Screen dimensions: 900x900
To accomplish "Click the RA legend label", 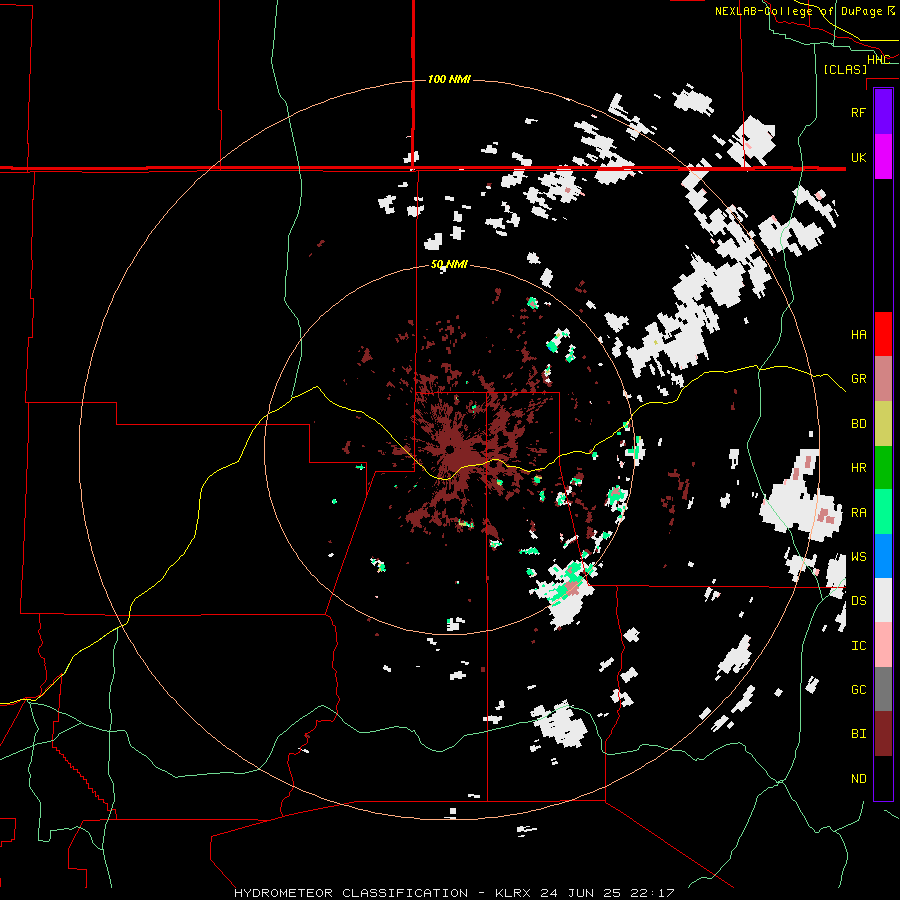I will [x=858, y=513].
